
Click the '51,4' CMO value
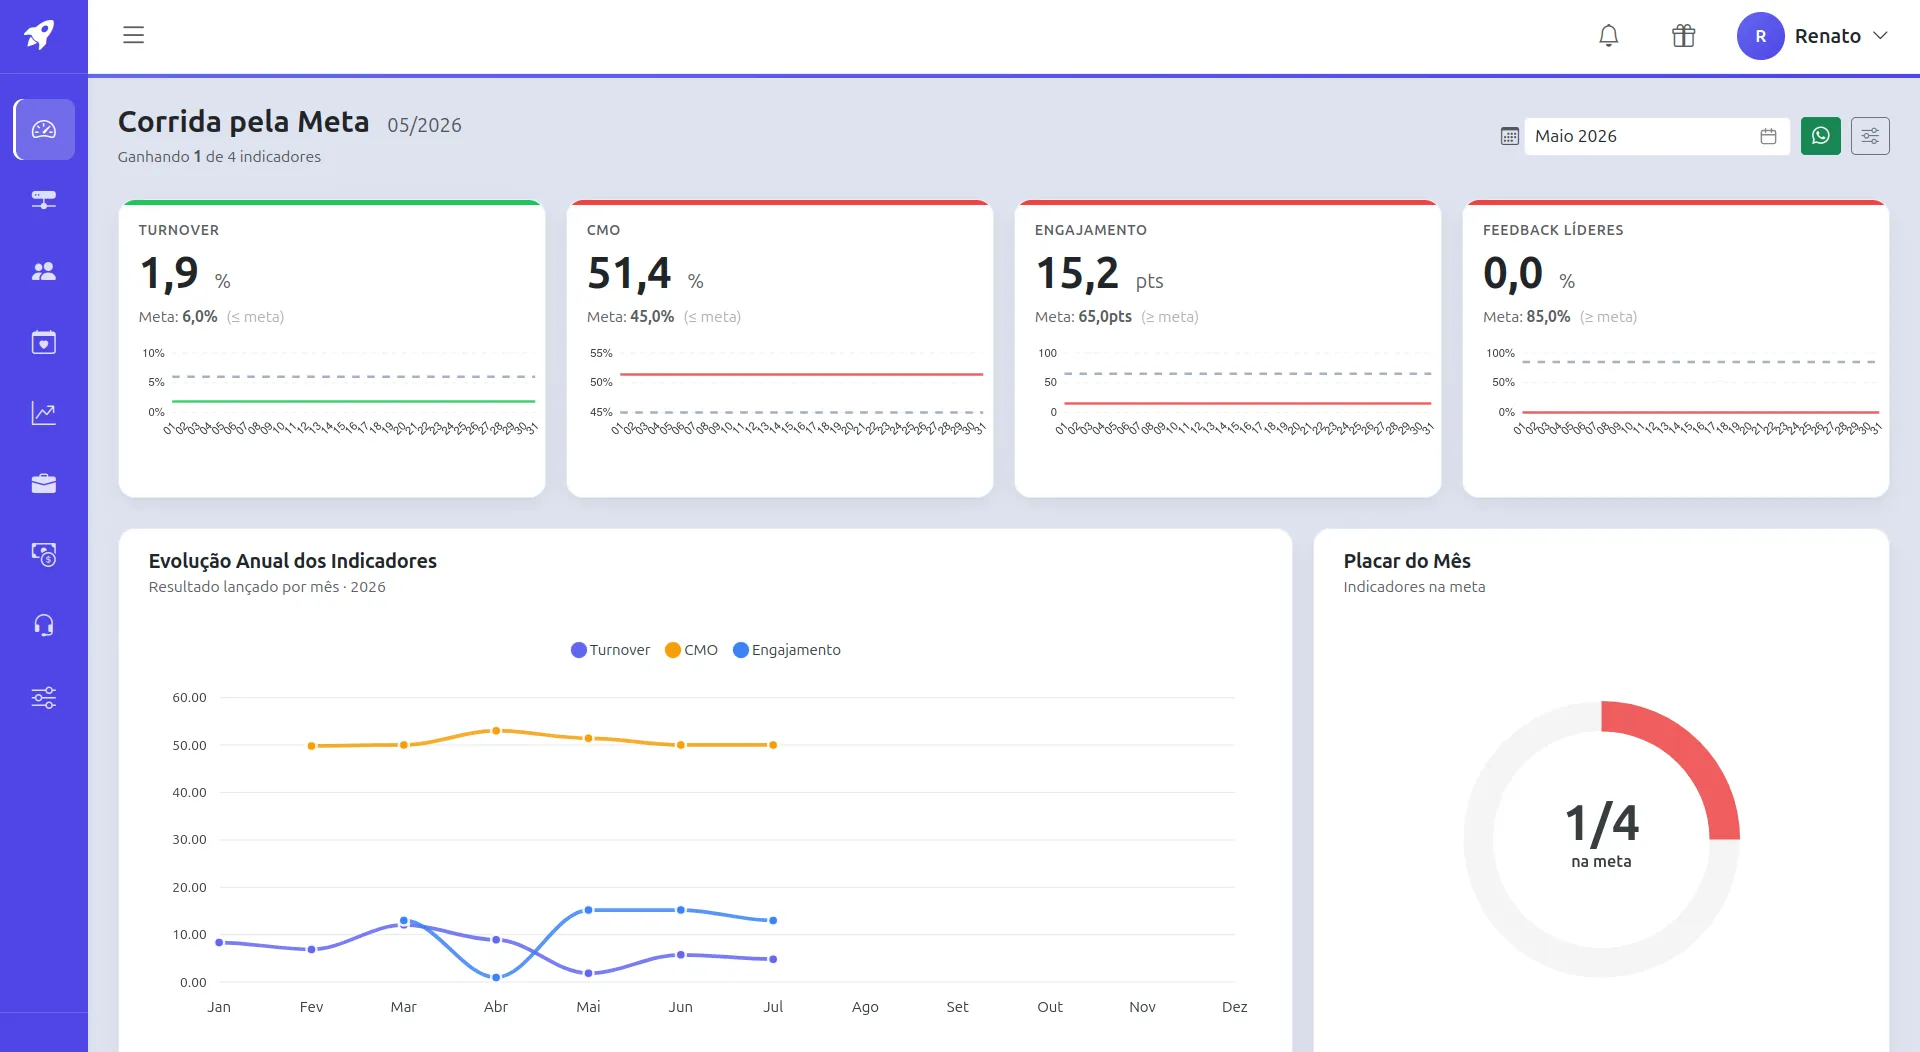tap(629, 273)
